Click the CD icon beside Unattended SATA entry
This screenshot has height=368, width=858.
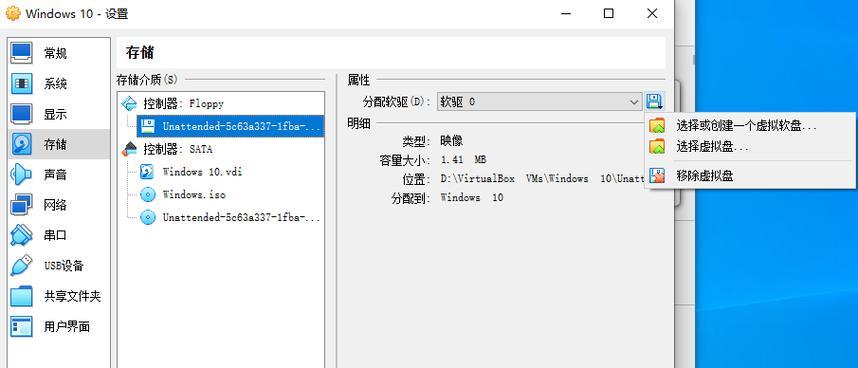[x=148, y=218]
